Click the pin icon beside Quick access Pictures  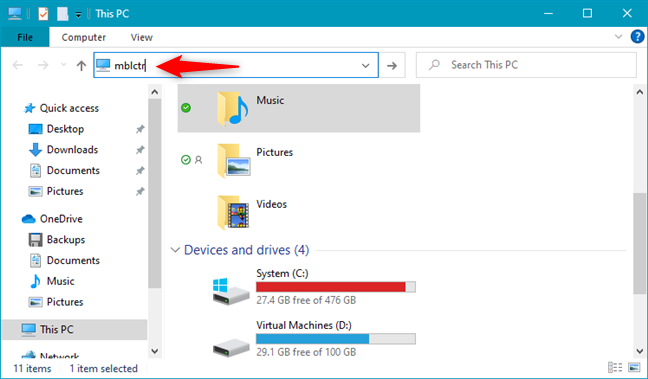click(140, 191)
